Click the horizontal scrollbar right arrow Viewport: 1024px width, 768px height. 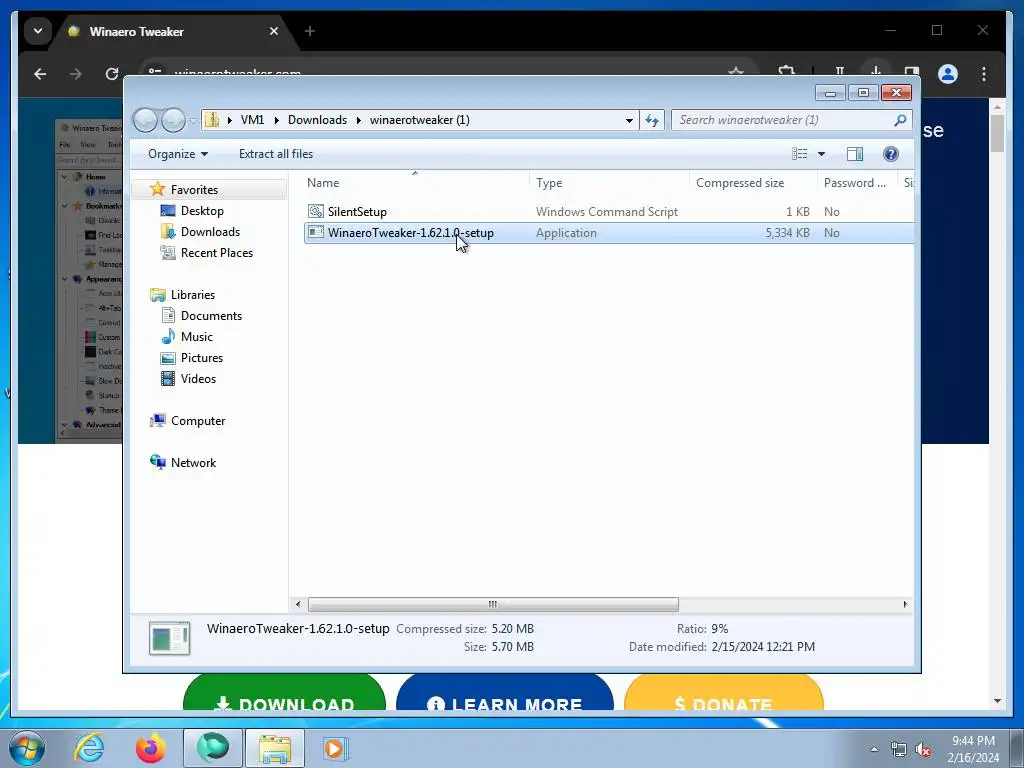(x=905, y=604)
